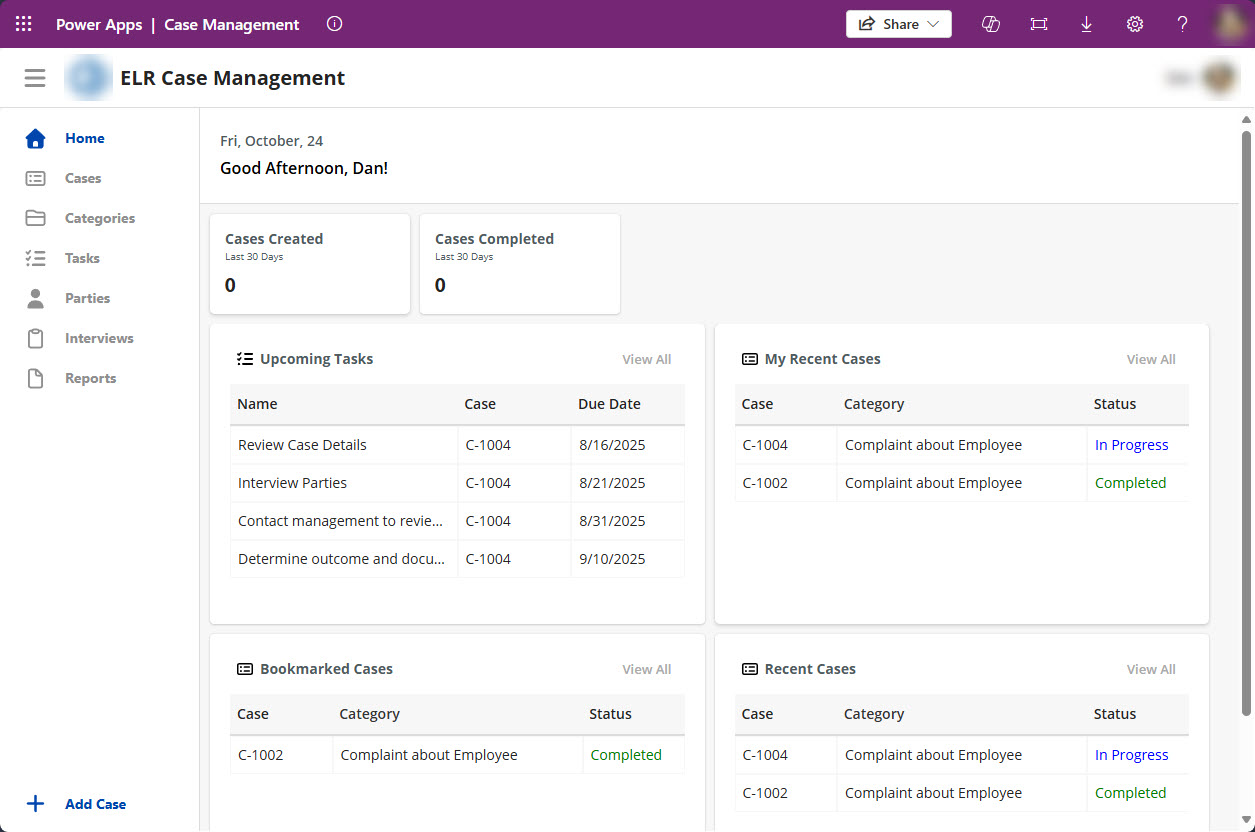Click View All for Upcoming Tasks
Viewport: 1255px width, 832px height.
pos(646,359)
